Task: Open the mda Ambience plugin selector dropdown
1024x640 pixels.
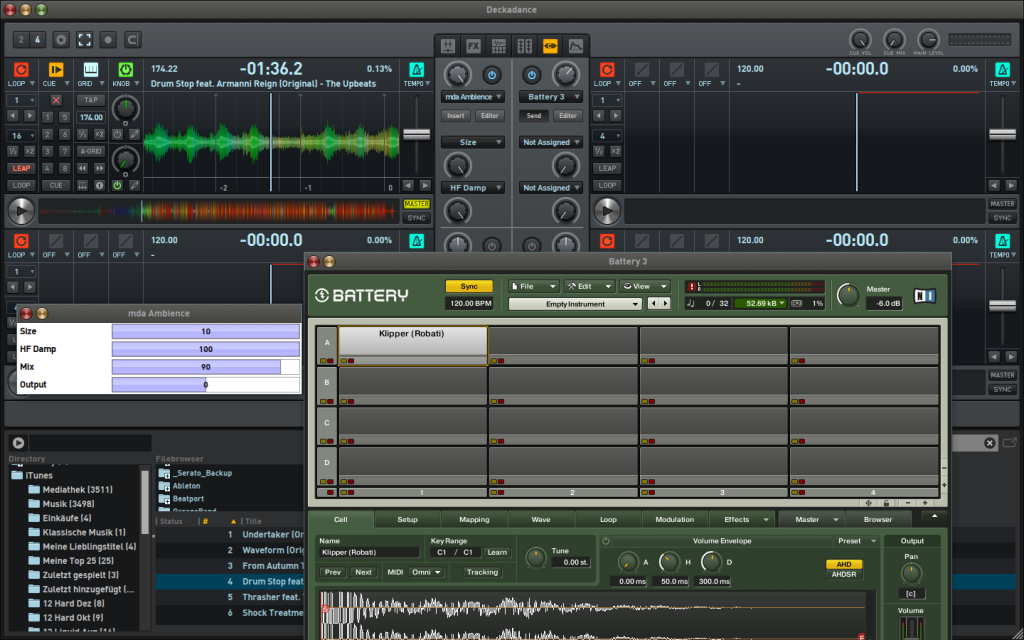Action: point(472,97)
